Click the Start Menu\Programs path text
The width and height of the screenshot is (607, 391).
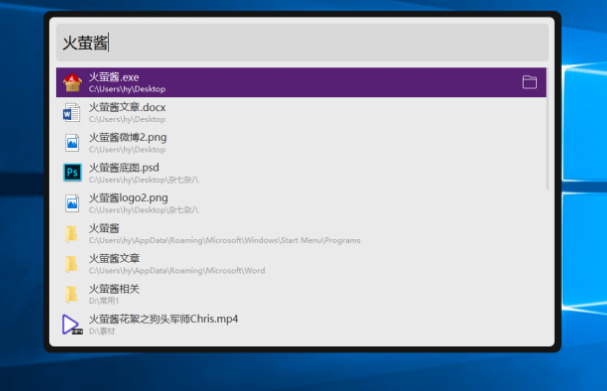pos(225,240)
